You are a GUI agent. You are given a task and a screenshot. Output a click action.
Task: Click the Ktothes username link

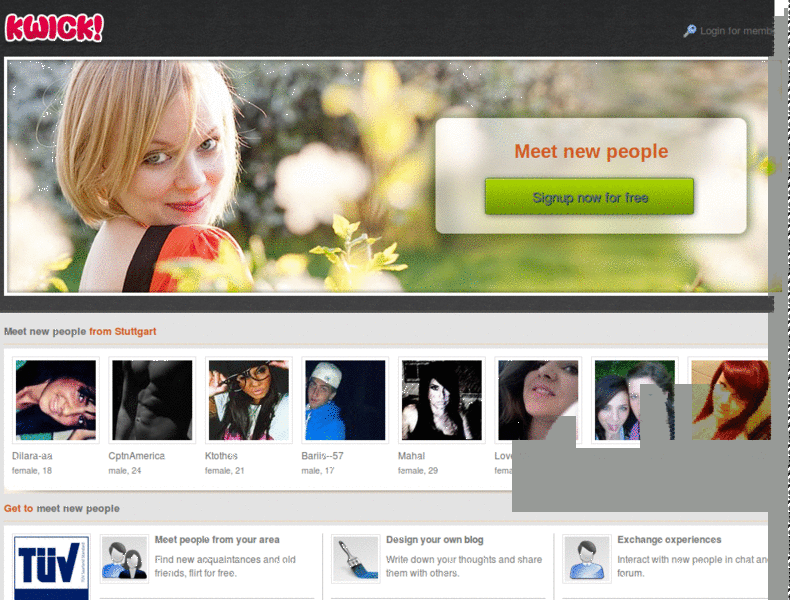(221, 456)
